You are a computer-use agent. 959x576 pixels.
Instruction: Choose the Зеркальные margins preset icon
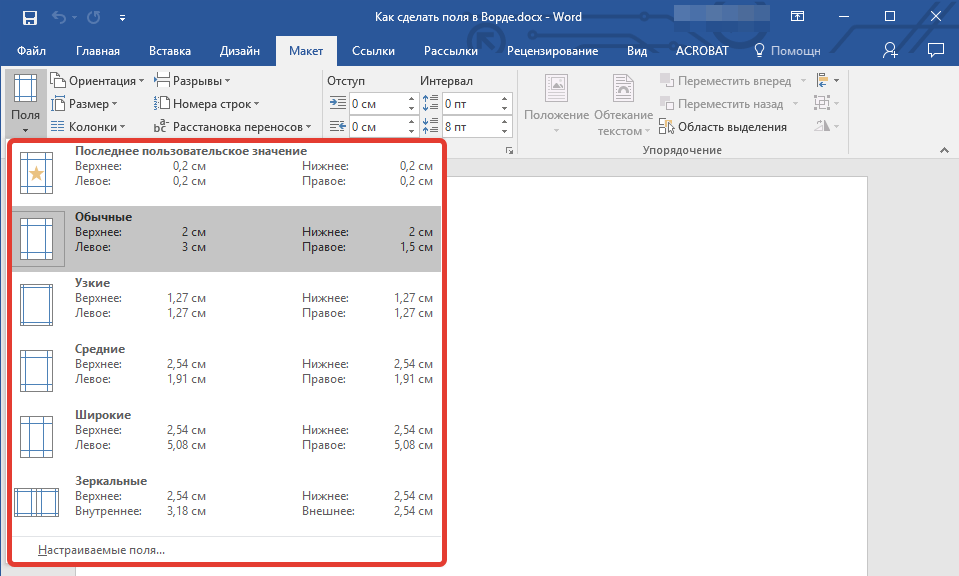(37, 503)
